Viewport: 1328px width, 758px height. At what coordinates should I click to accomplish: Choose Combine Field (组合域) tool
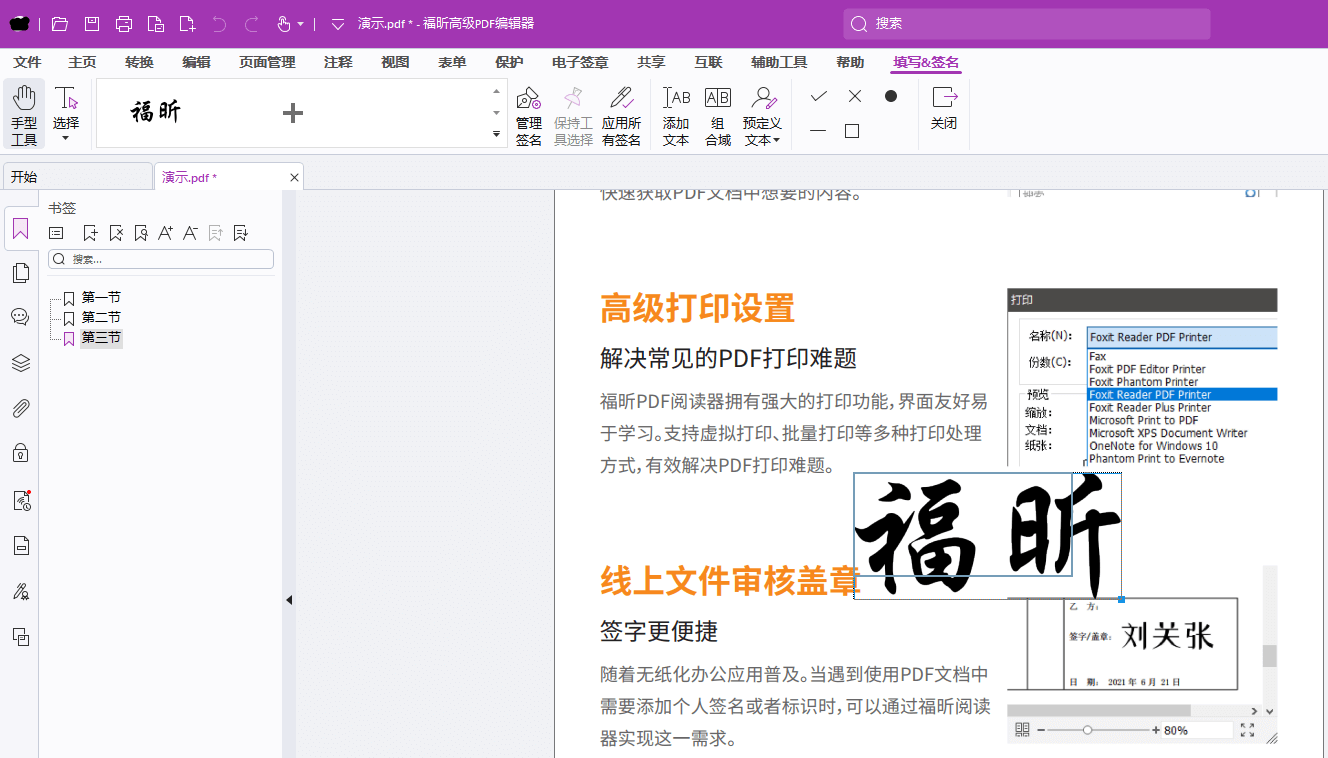tap(718, 116)
